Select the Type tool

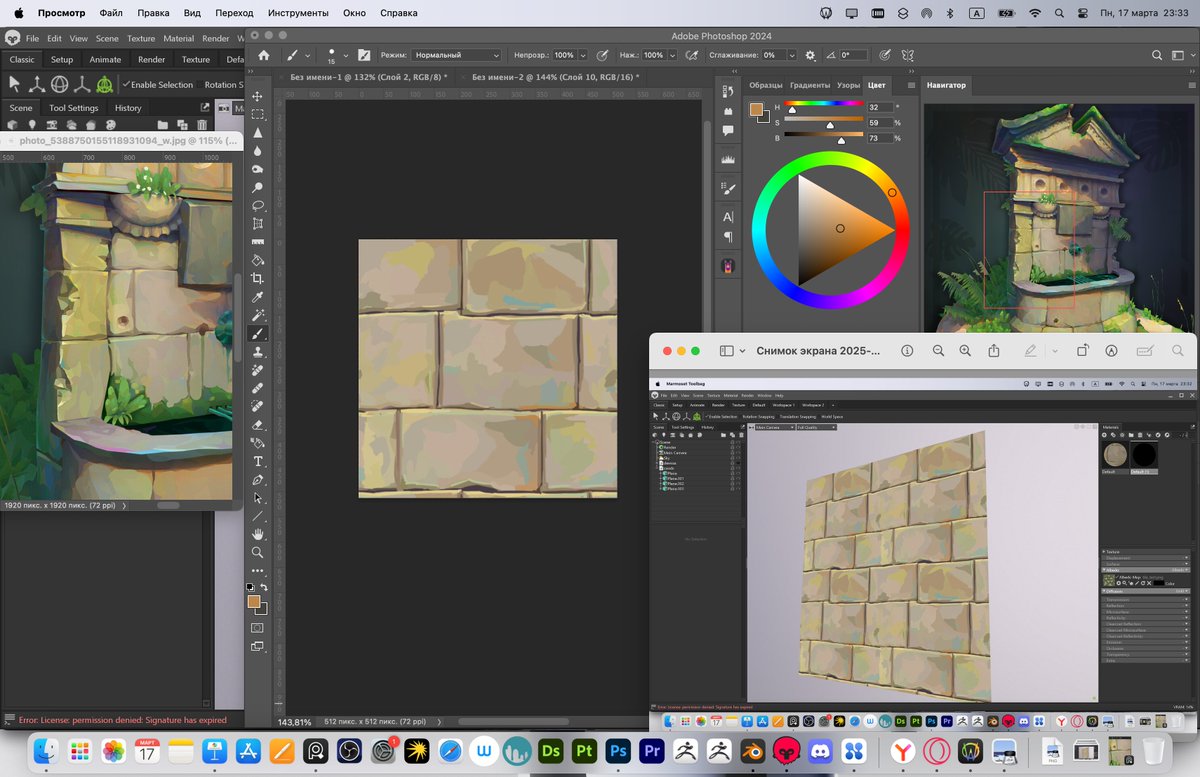(x=258, y=461)
